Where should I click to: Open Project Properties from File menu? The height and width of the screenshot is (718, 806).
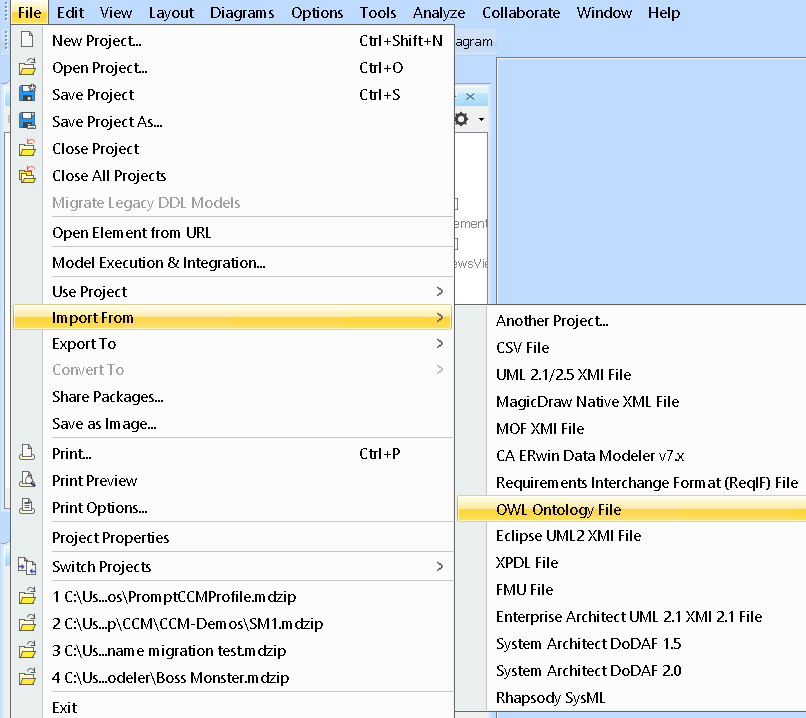click(x=111, y=538)
